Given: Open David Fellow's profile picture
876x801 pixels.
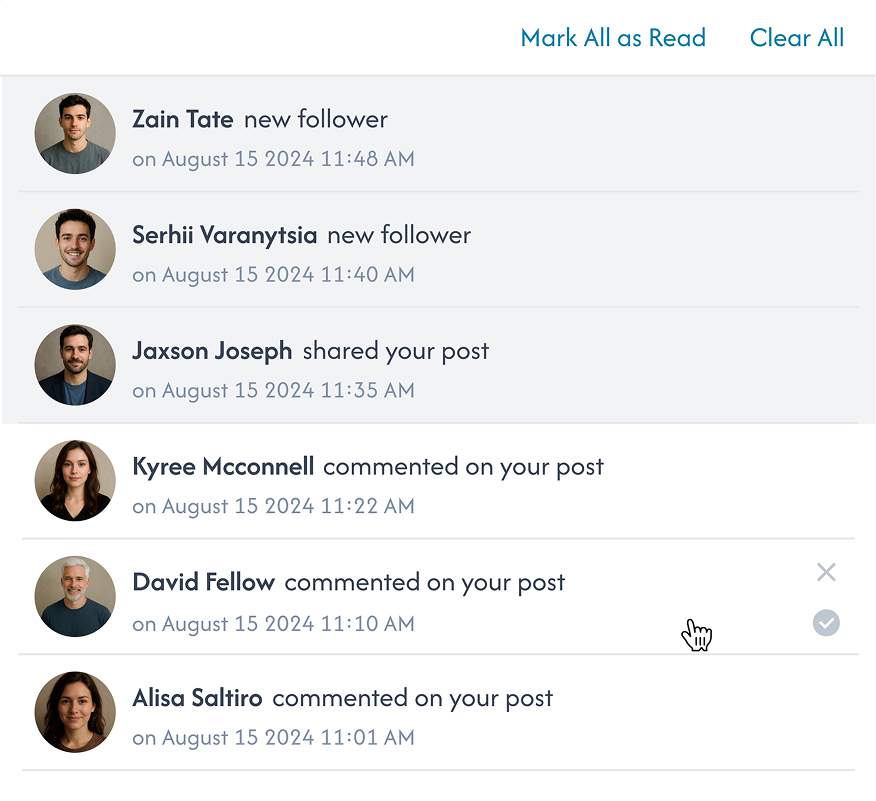Looking at the screenshot, I should (75, 596).
